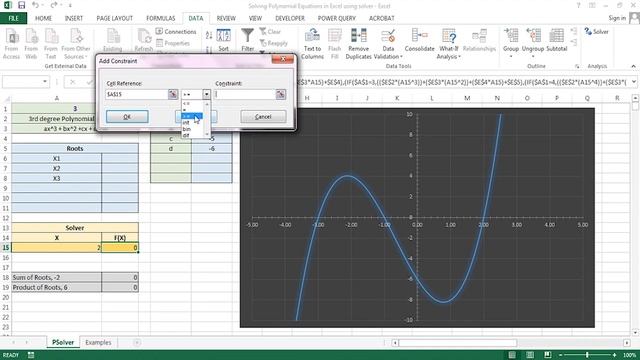The image size is (640, 360).
Task: Click OK in Add Constraint dialog
Action: click(127, 117)
